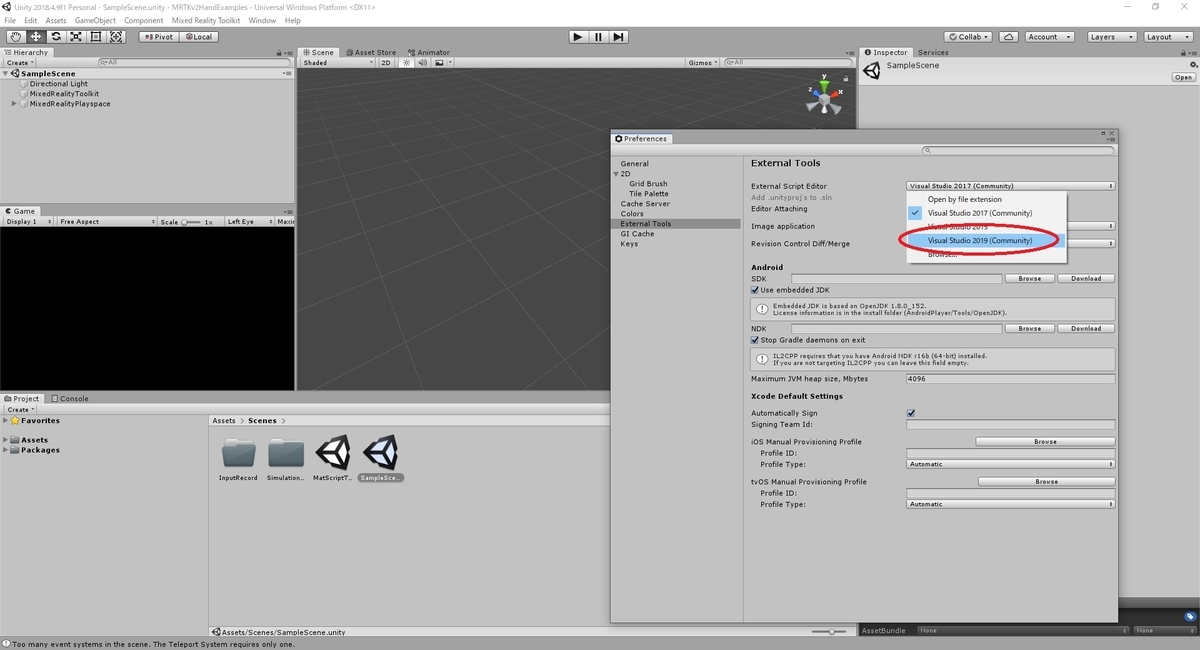Toggle Stop Gradle daemons on exit
The height and width of the screenshot is (650, 1200).
[x=755, y=340]
